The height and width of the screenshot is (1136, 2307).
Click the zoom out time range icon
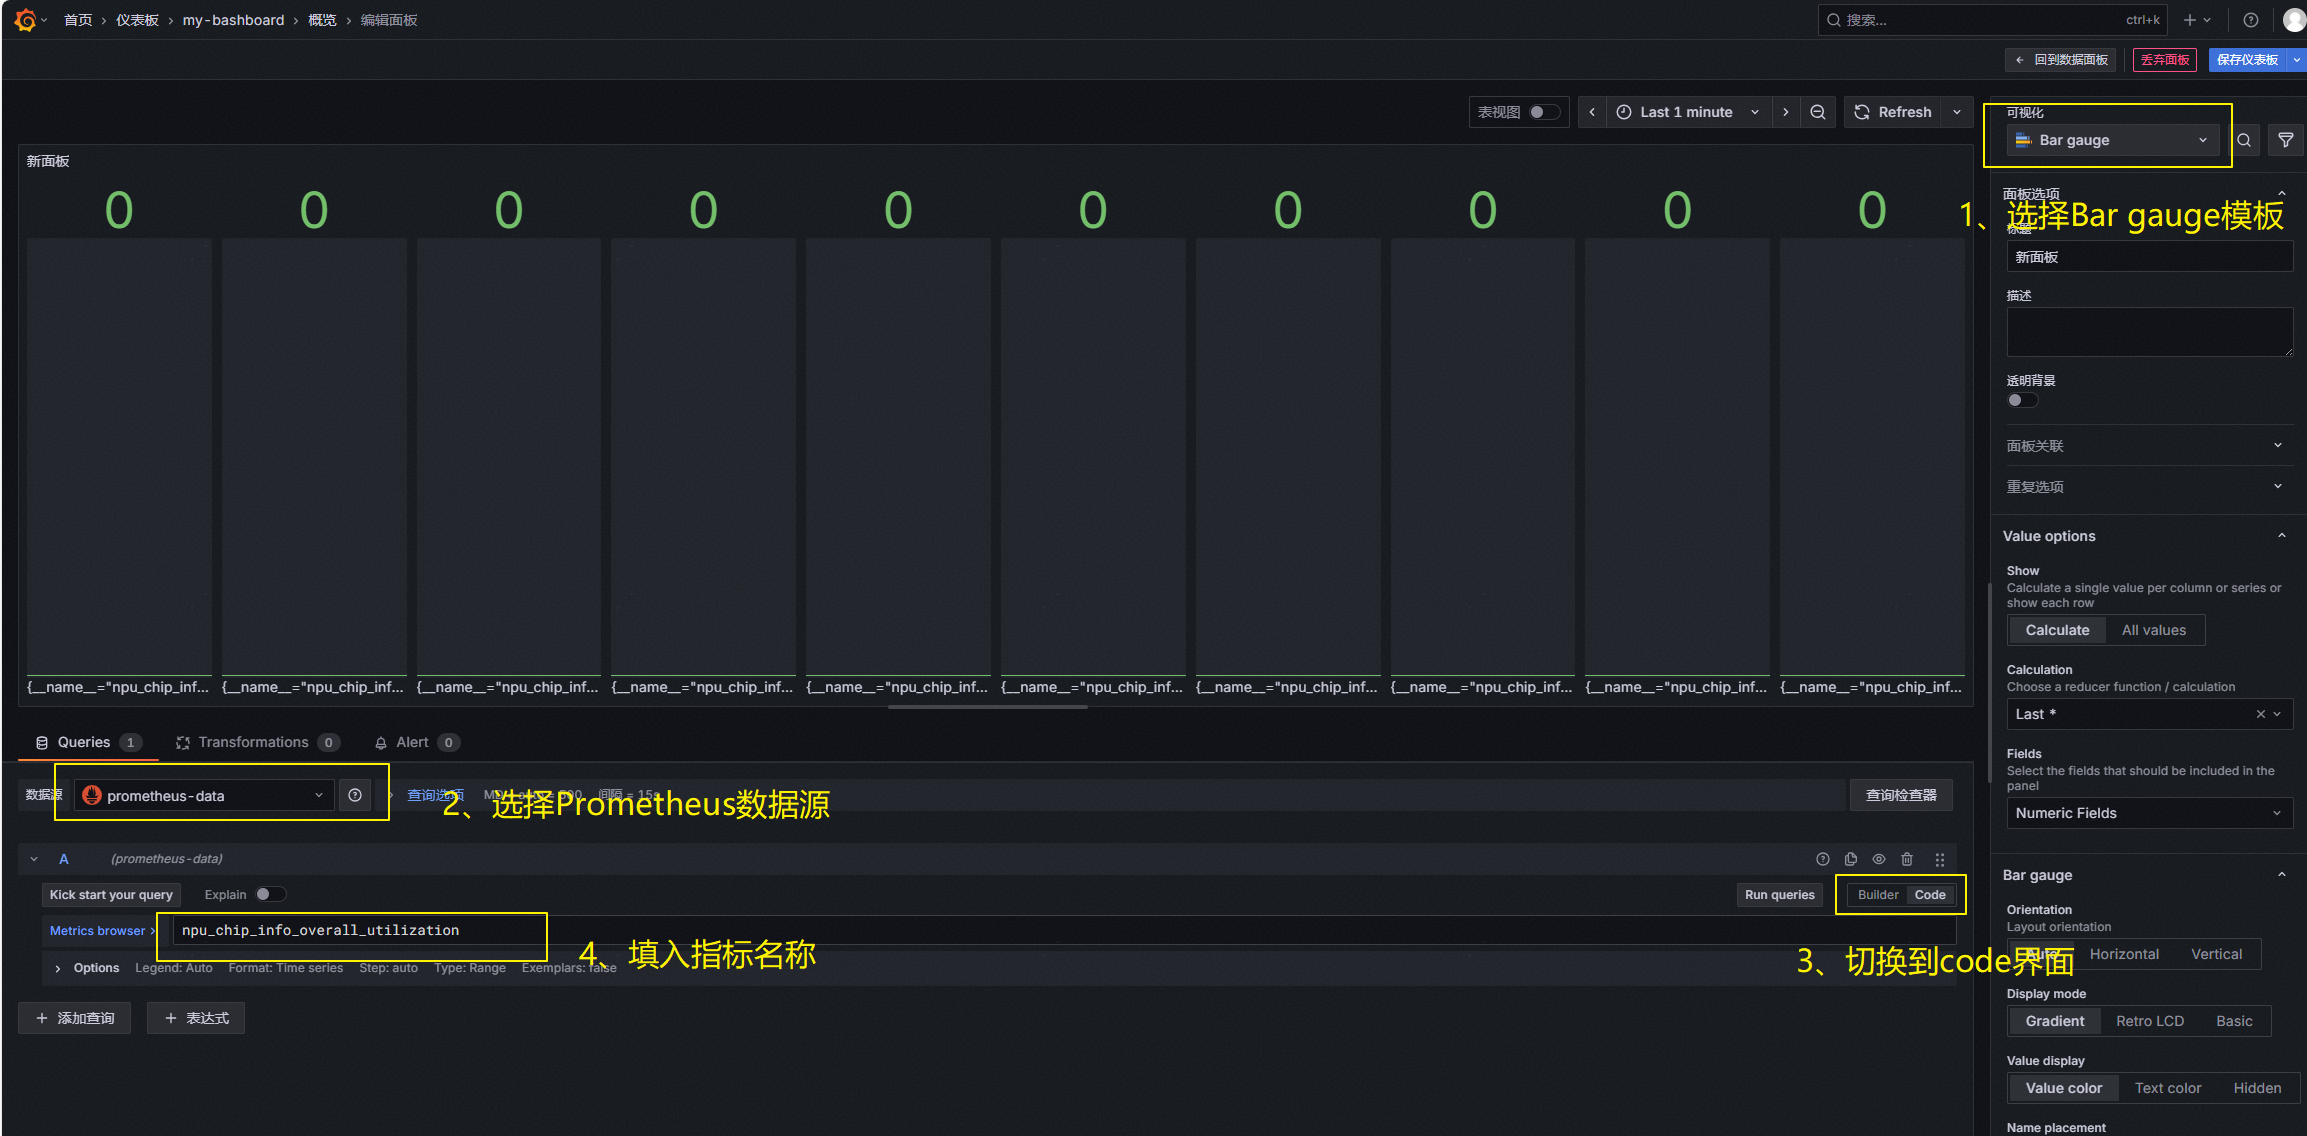(x=1818, y=112)
